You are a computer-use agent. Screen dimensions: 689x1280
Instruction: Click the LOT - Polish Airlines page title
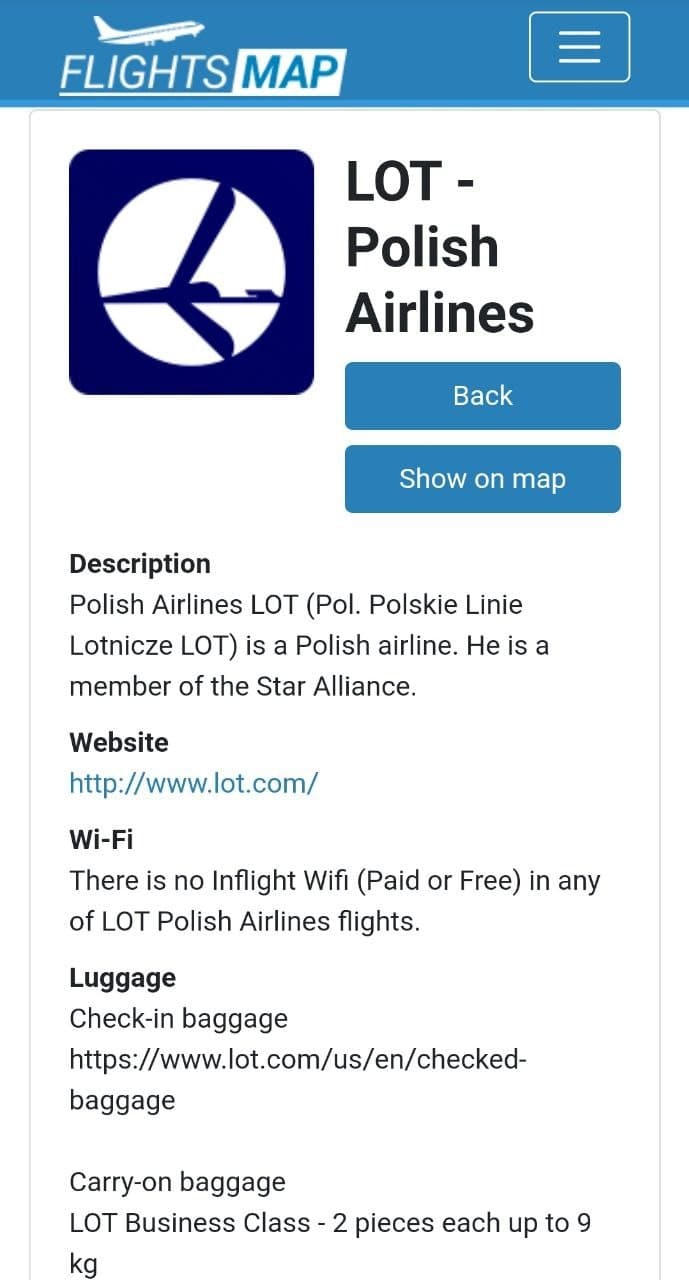(x=440, y=246)
